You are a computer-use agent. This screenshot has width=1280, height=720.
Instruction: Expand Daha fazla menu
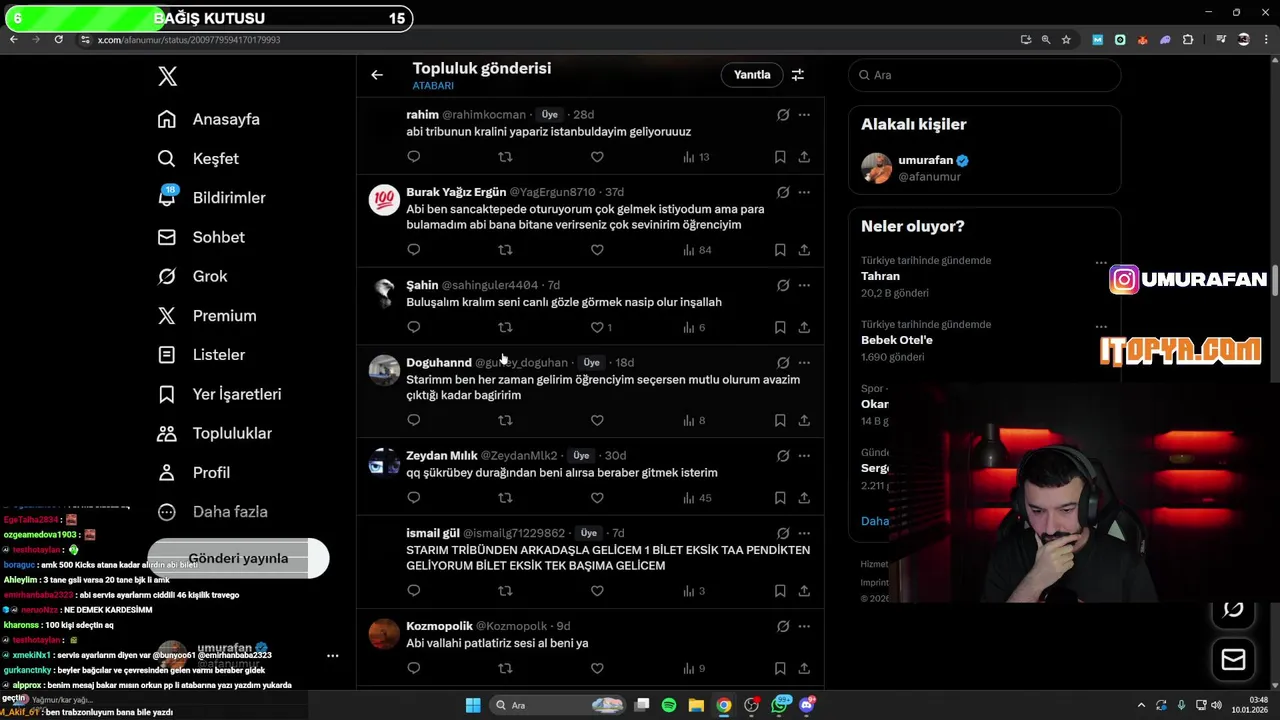212,511
